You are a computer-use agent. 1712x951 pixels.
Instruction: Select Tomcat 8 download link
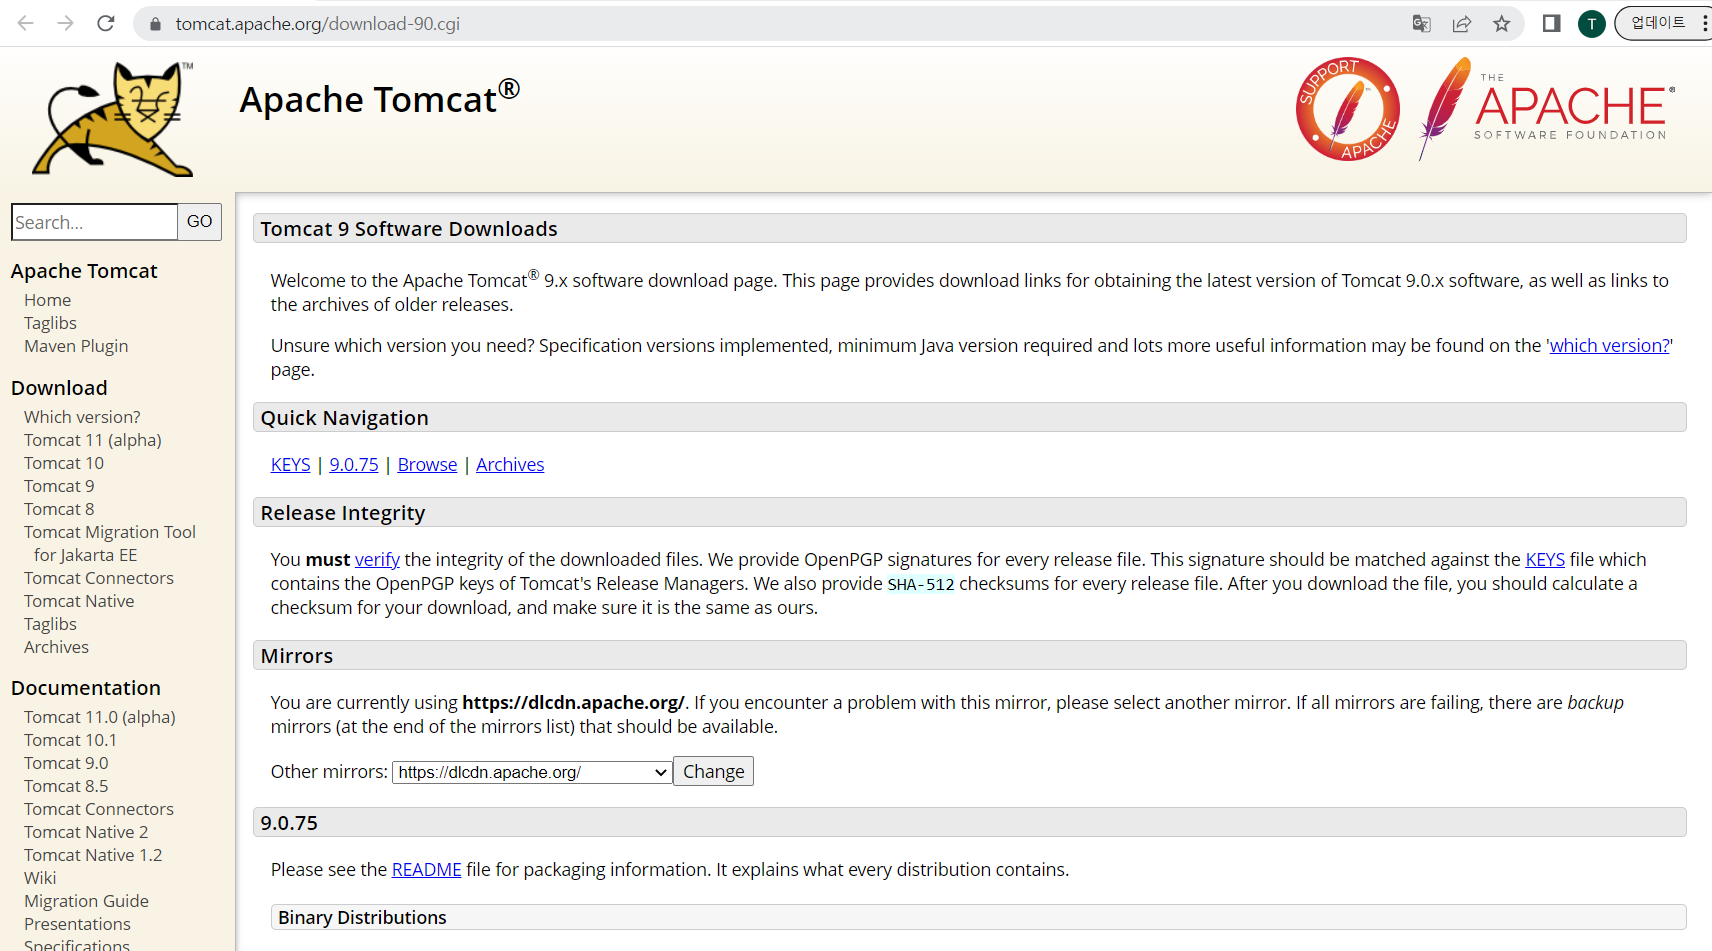coord(59,509)
